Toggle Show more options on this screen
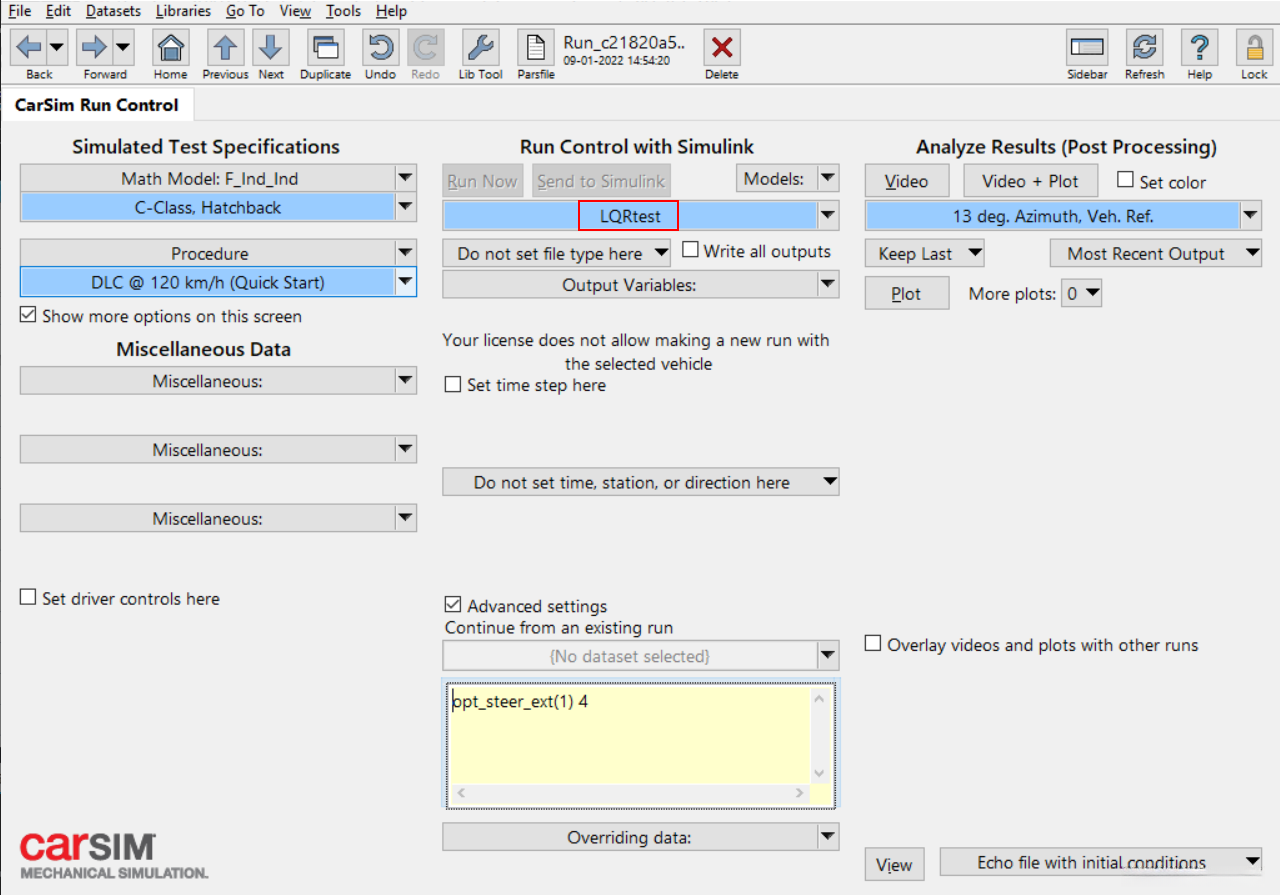Screen dimensions: 1280x895 coord(28,316)
